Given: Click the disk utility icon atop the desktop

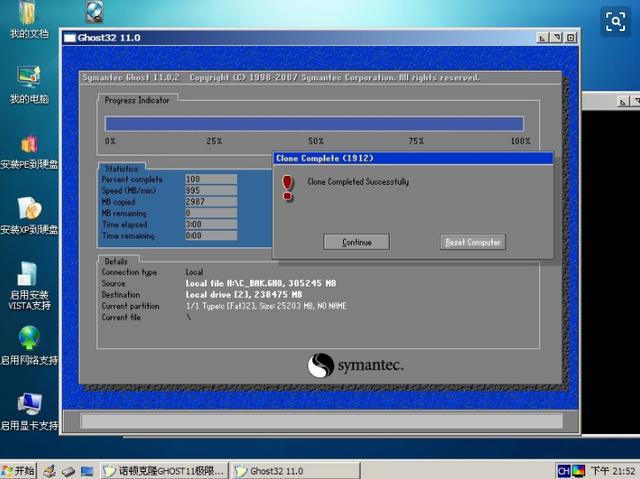Looking at the screenshot, I should (94, 12).
